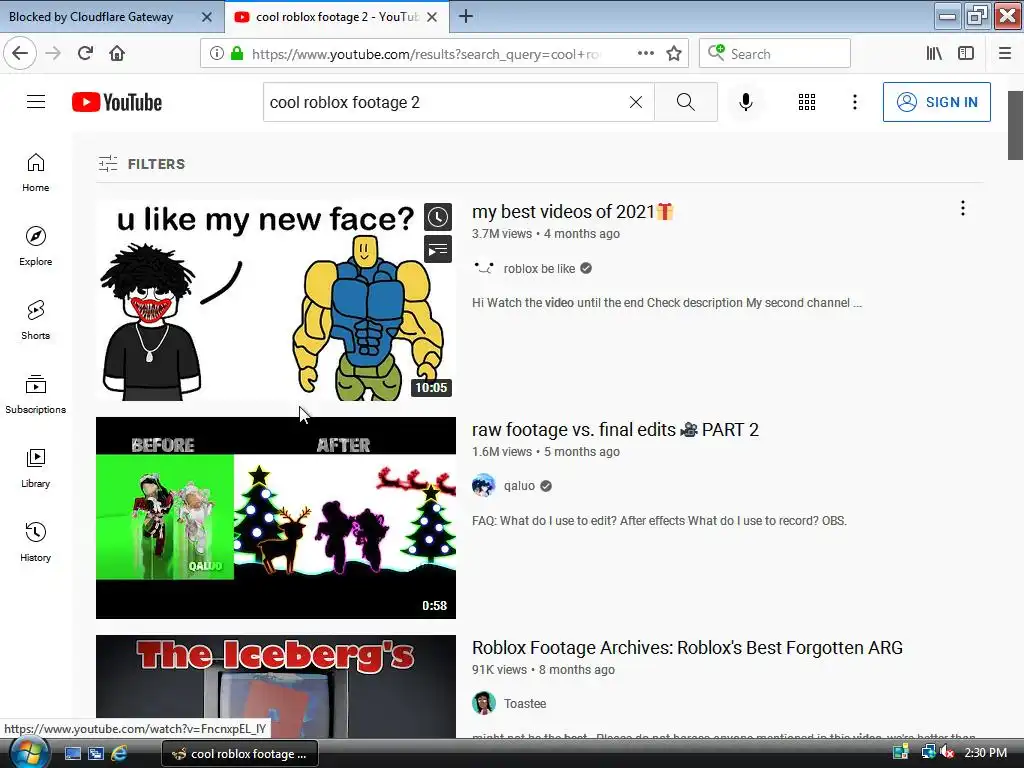Open History from the YouTube sidebar

click(x=35, y=542)
